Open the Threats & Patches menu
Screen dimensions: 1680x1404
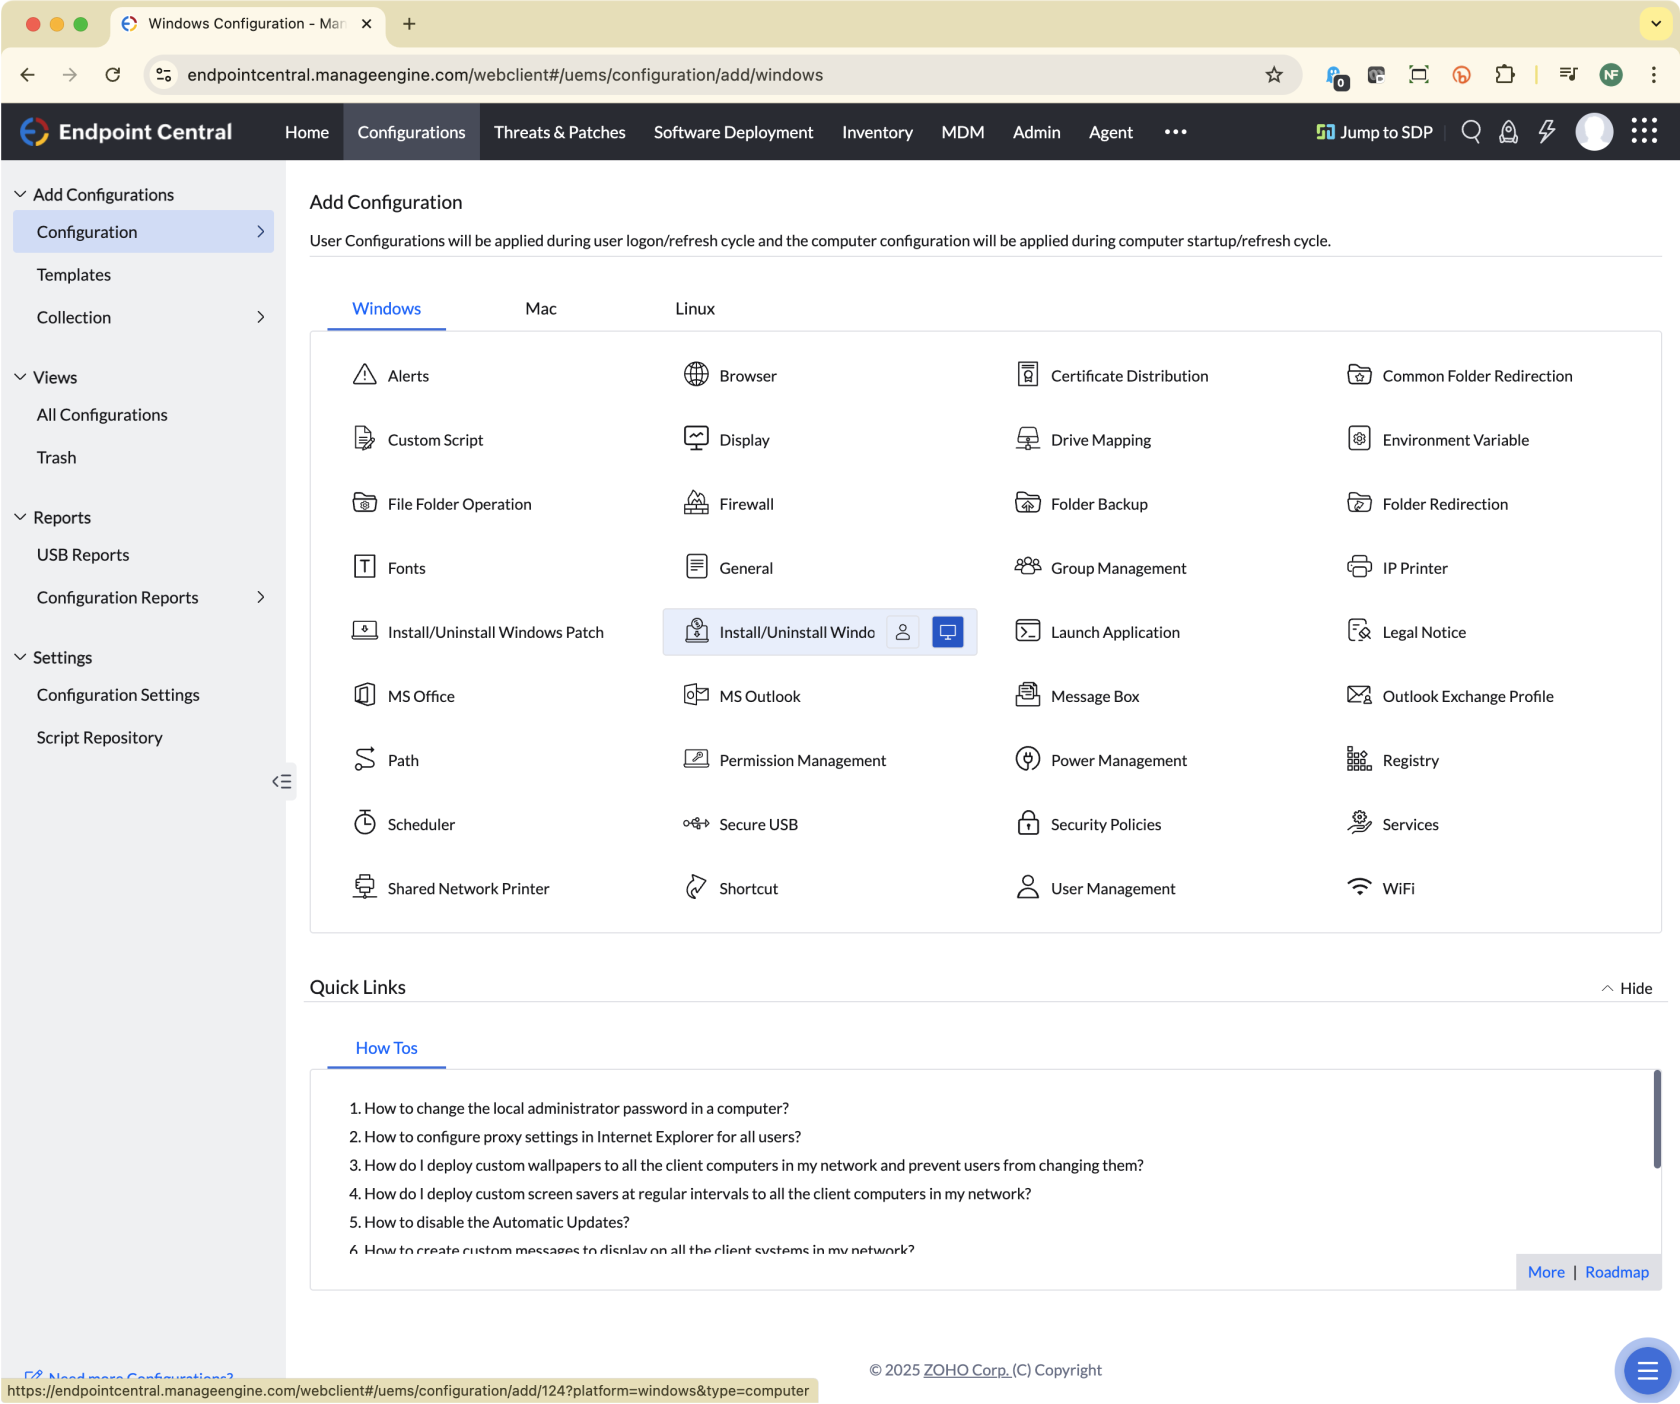tap(560, 132)
